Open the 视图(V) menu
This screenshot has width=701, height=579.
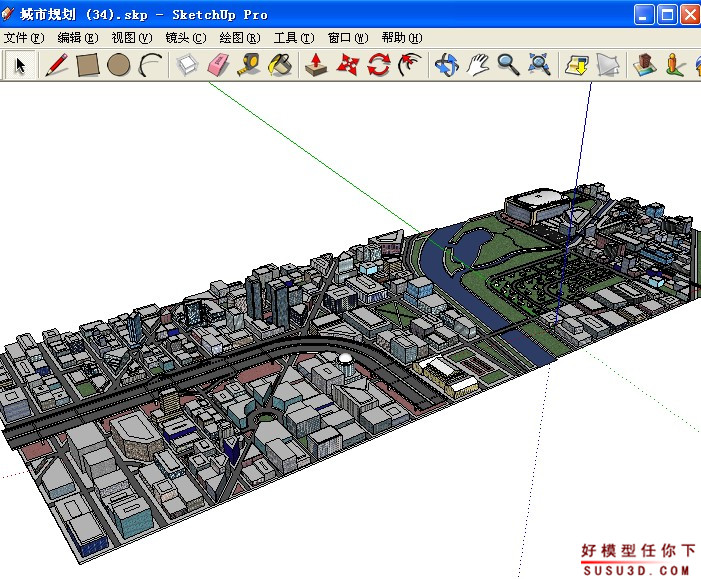tap(132, 38)
